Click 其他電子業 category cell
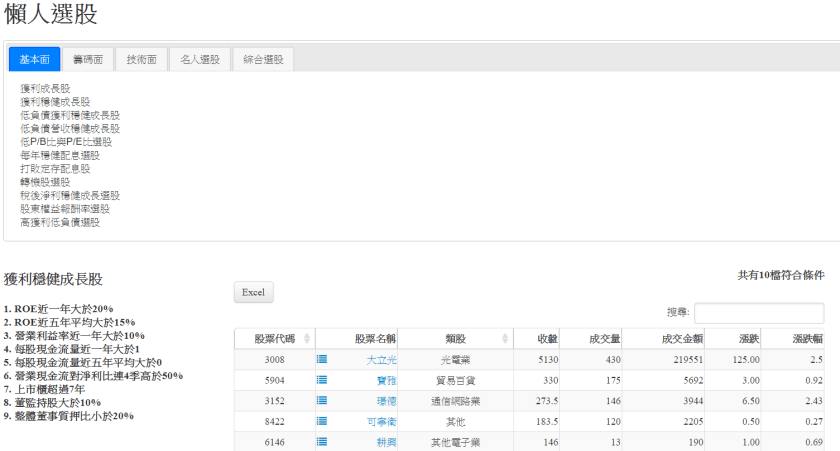The image size is (840, 451). [455, 442]
